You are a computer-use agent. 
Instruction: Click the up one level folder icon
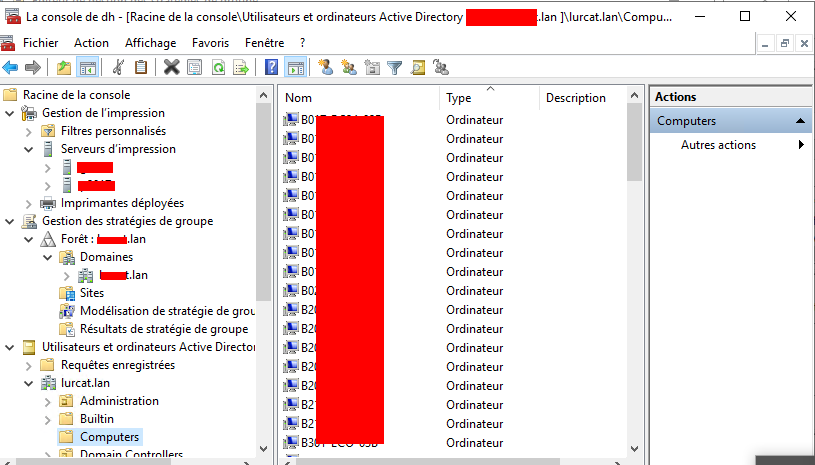click(64, 68)
